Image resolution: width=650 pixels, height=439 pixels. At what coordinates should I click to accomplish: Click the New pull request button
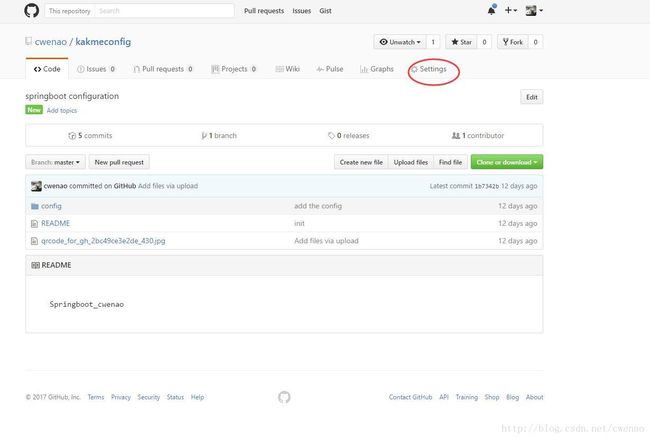click(119, 162)
